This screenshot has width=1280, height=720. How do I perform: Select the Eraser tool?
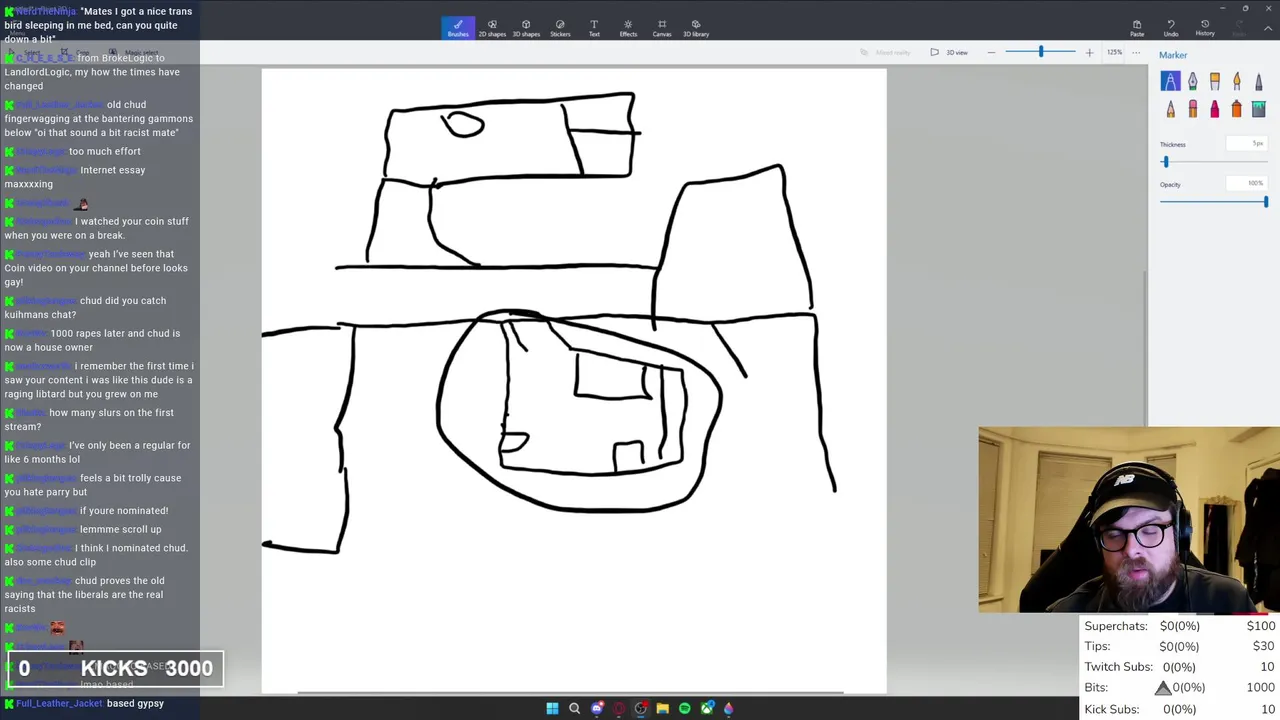point(1192,109)
